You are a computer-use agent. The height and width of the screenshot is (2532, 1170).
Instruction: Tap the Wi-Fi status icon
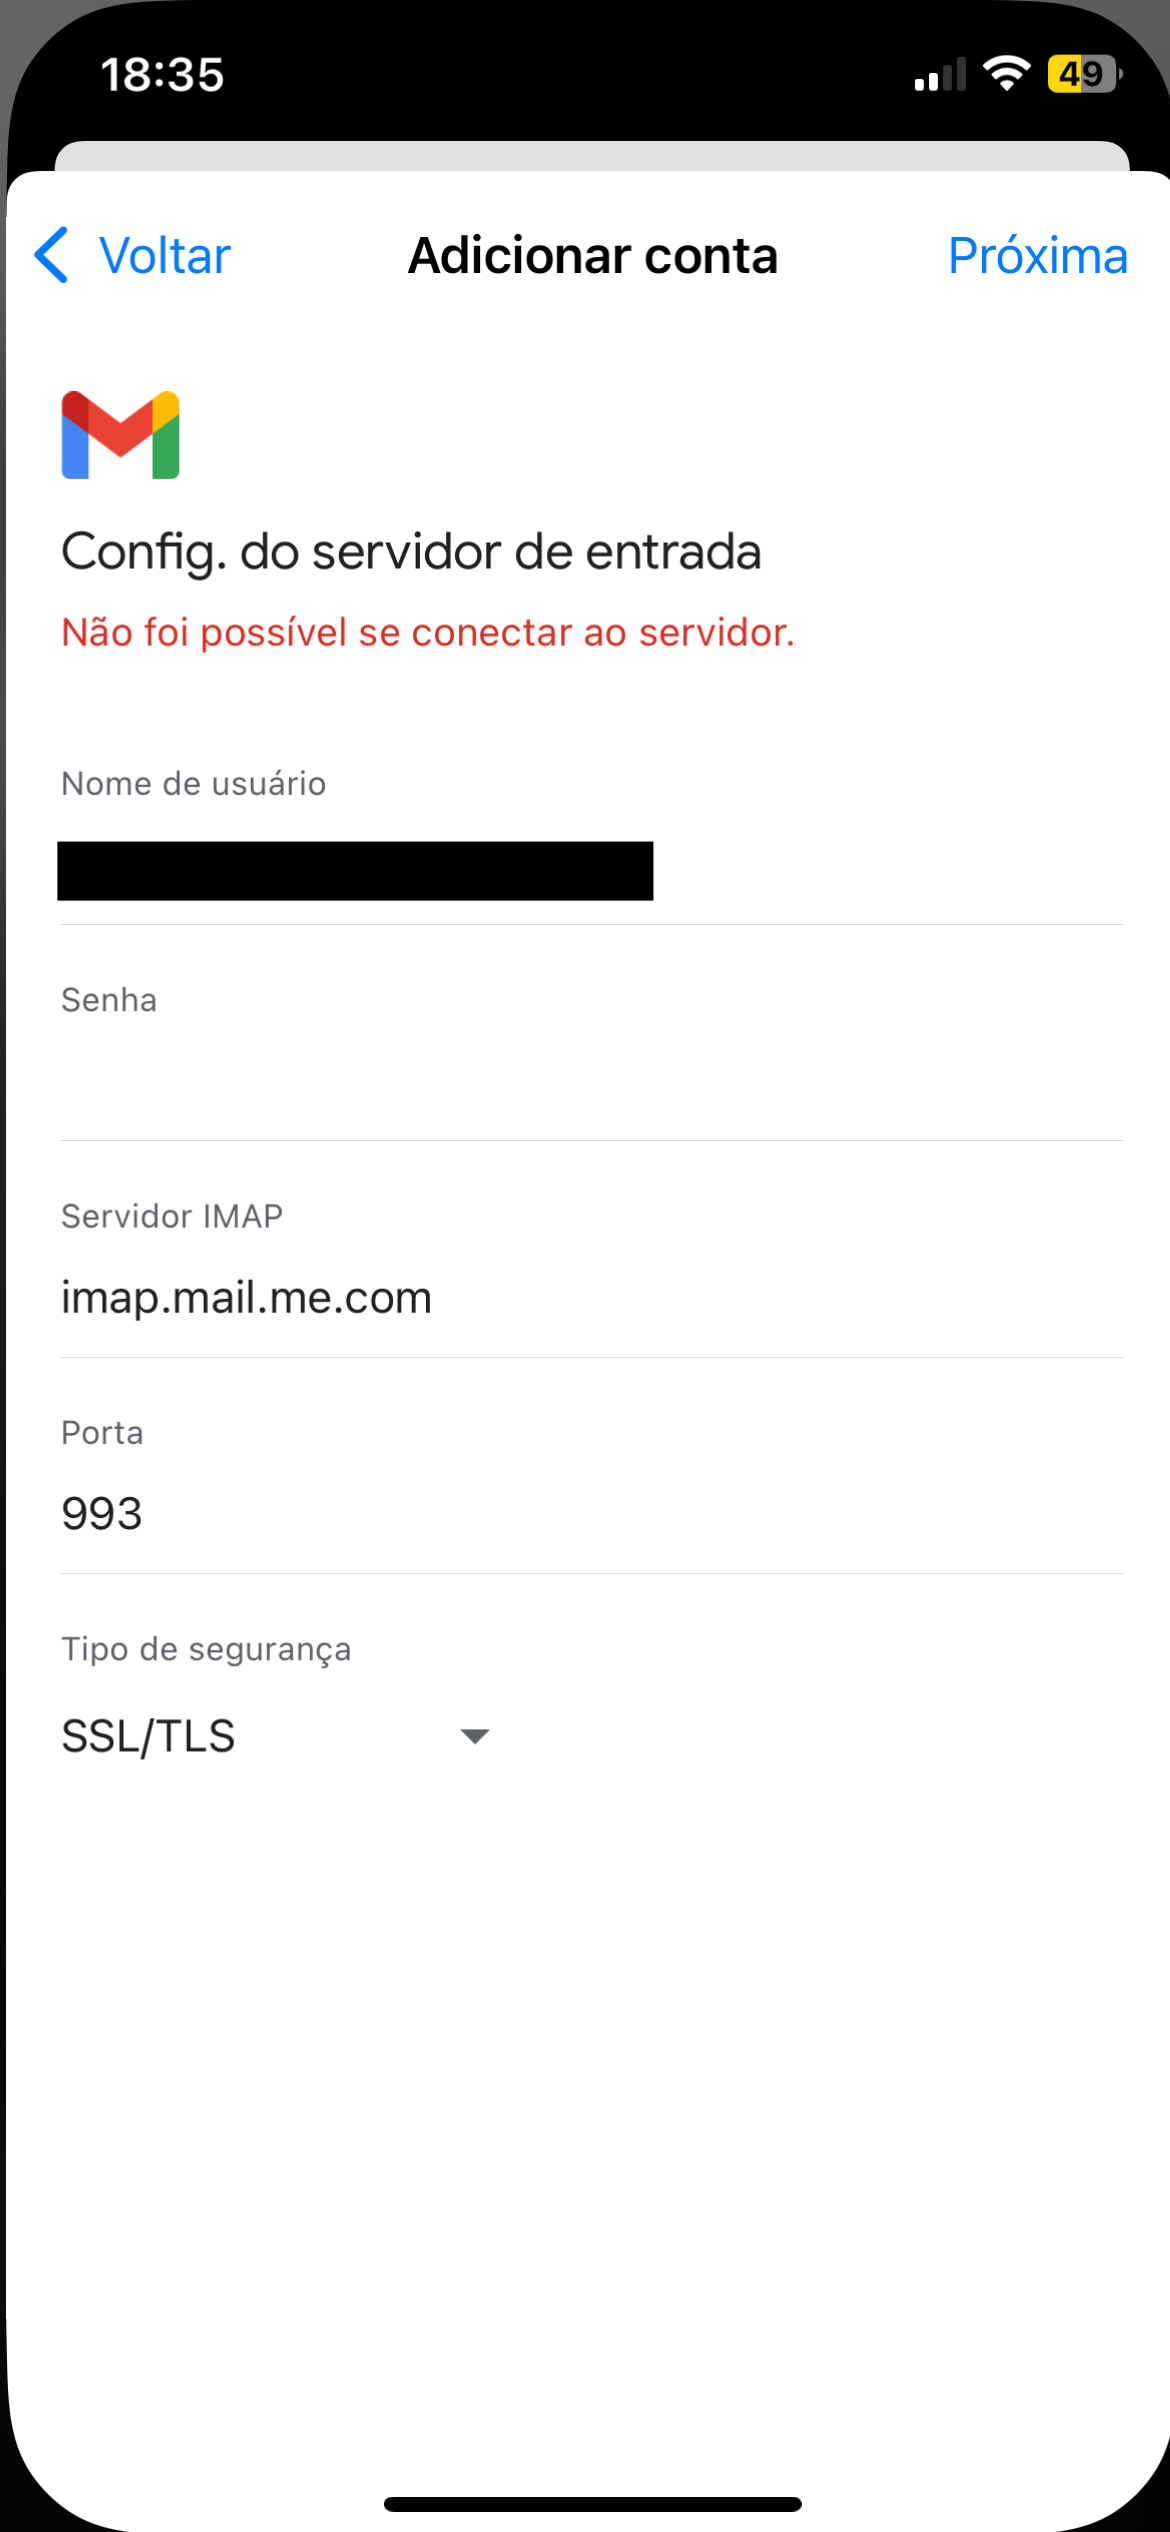point(1006,73)
